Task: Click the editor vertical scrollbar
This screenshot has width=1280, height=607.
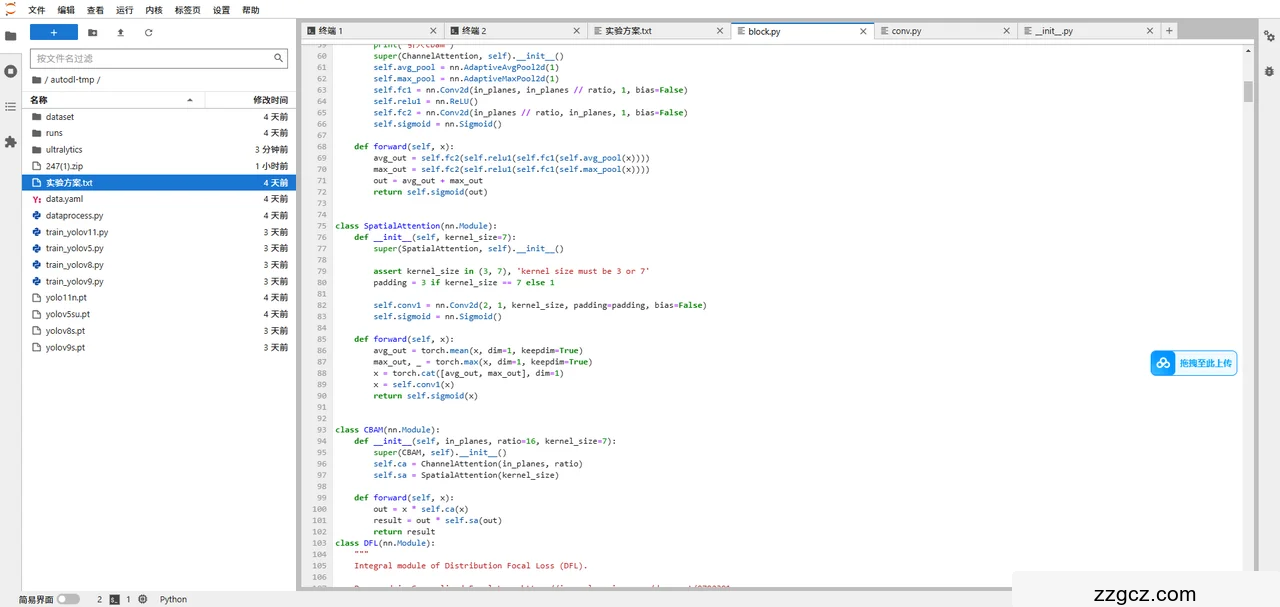Action: 1248,92
